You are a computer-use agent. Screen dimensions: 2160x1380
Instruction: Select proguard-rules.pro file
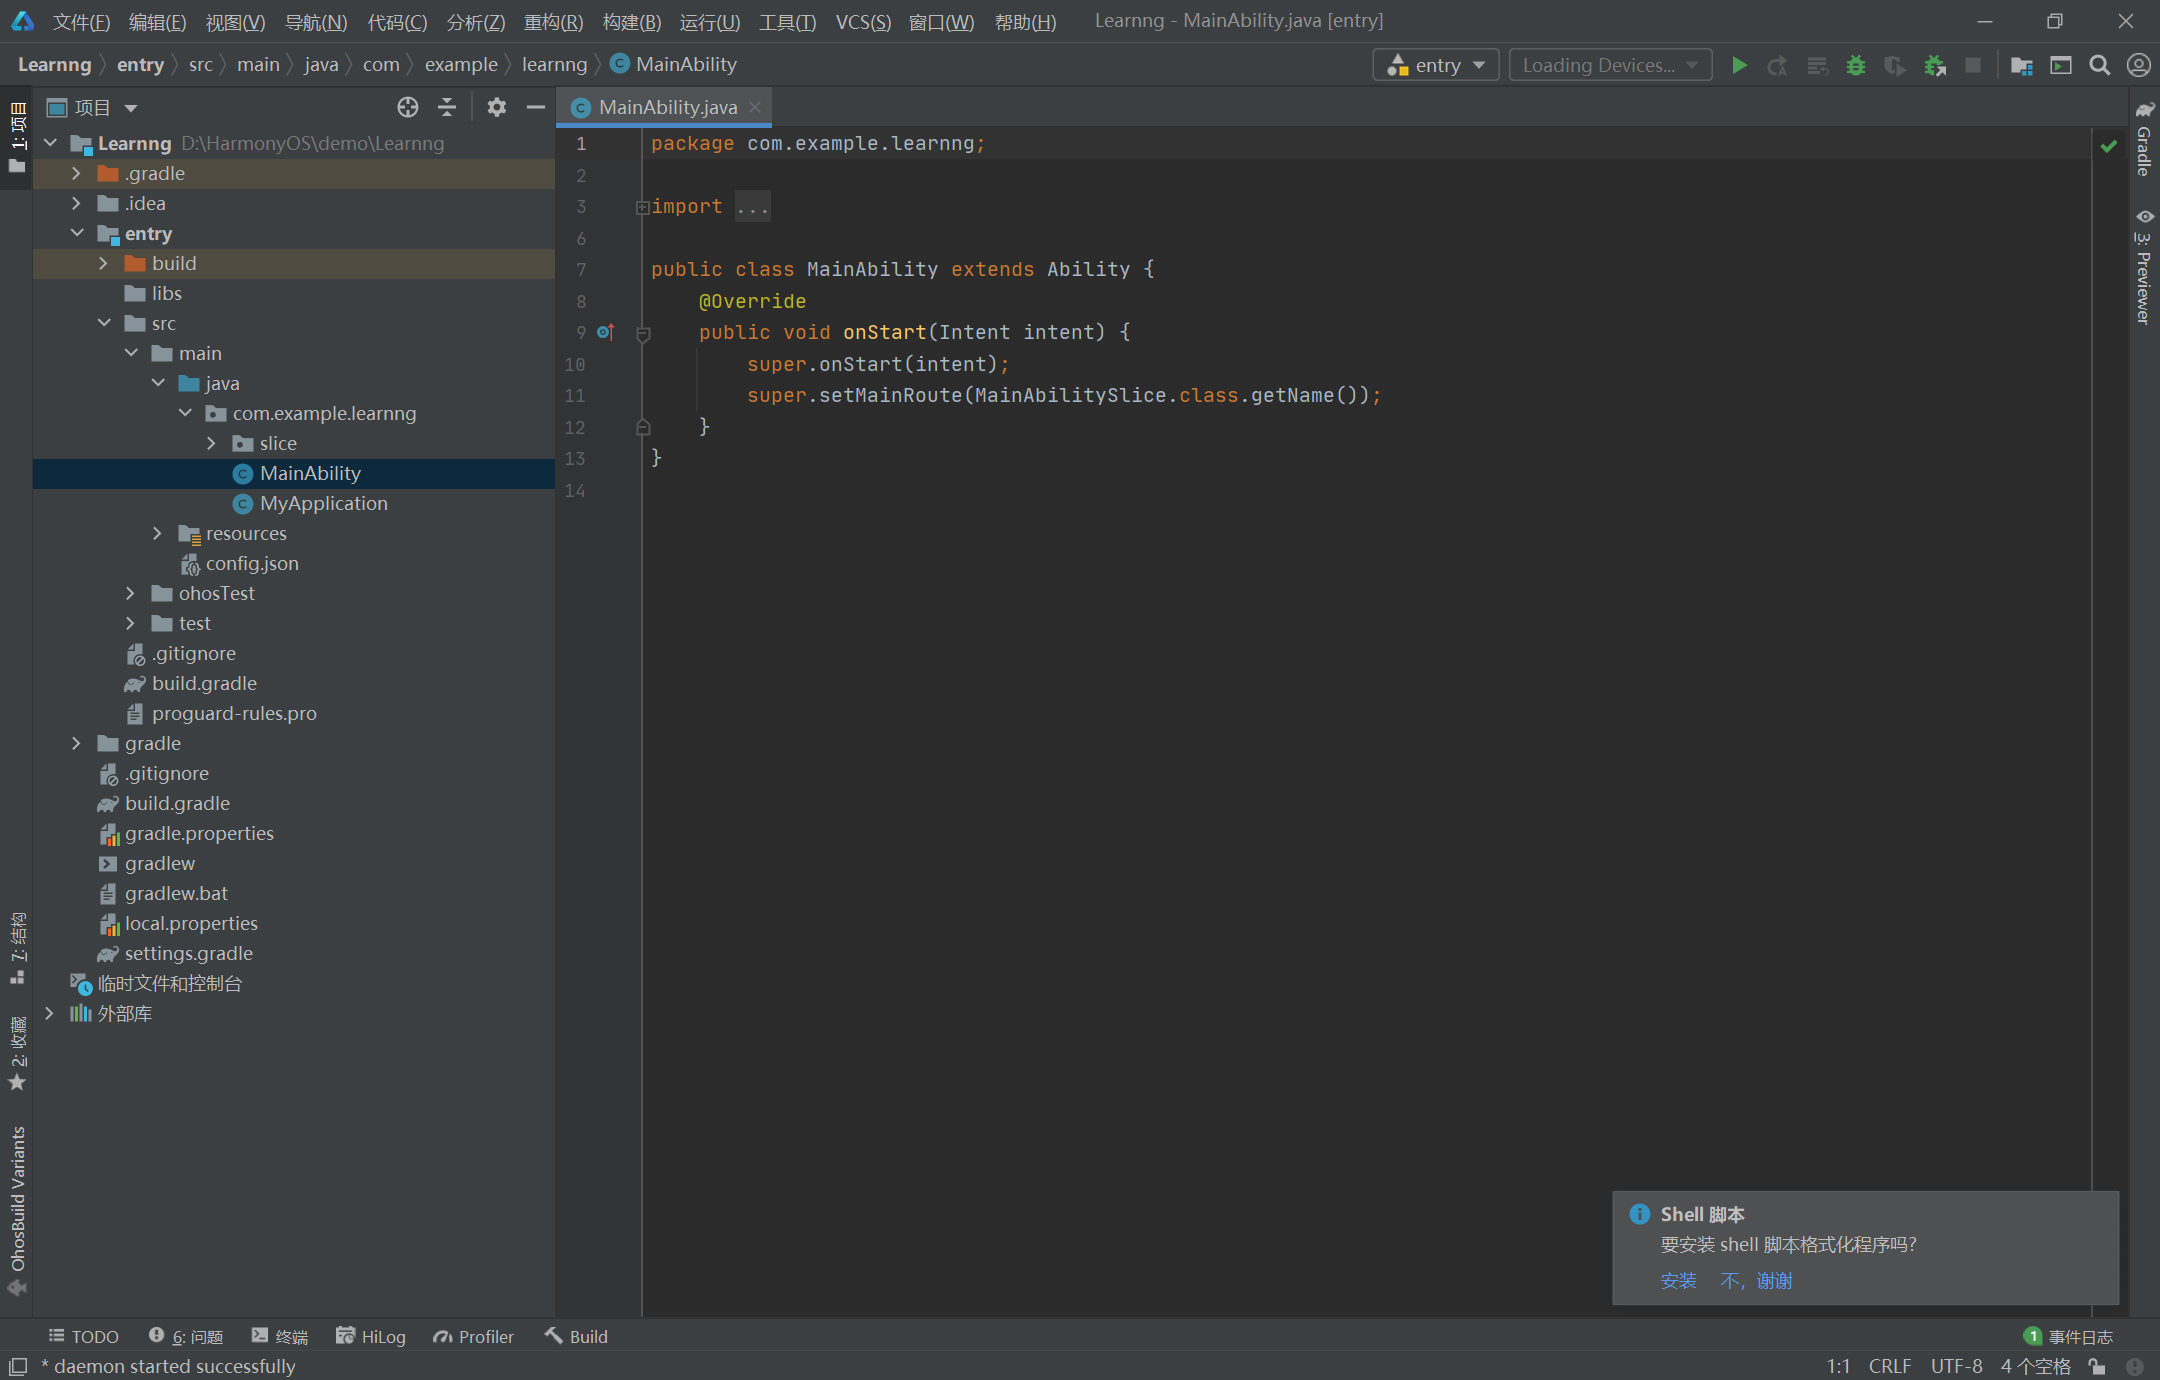point(234,713)
